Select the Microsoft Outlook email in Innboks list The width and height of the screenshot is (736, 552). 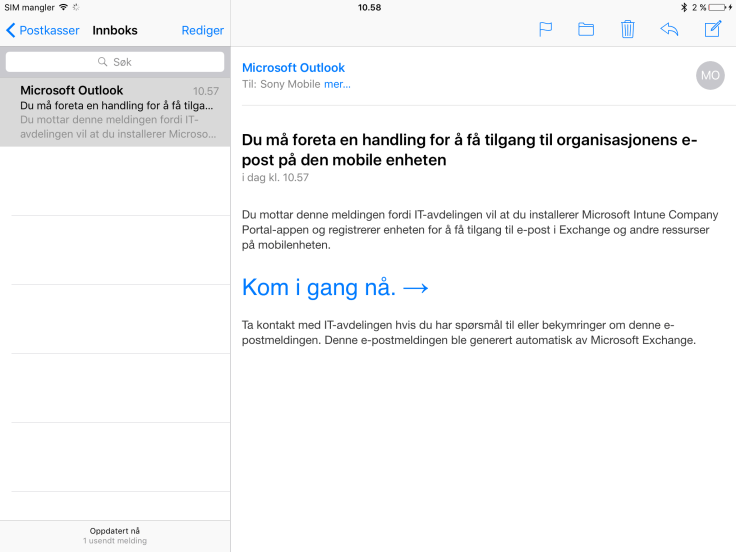pos(115,112)
